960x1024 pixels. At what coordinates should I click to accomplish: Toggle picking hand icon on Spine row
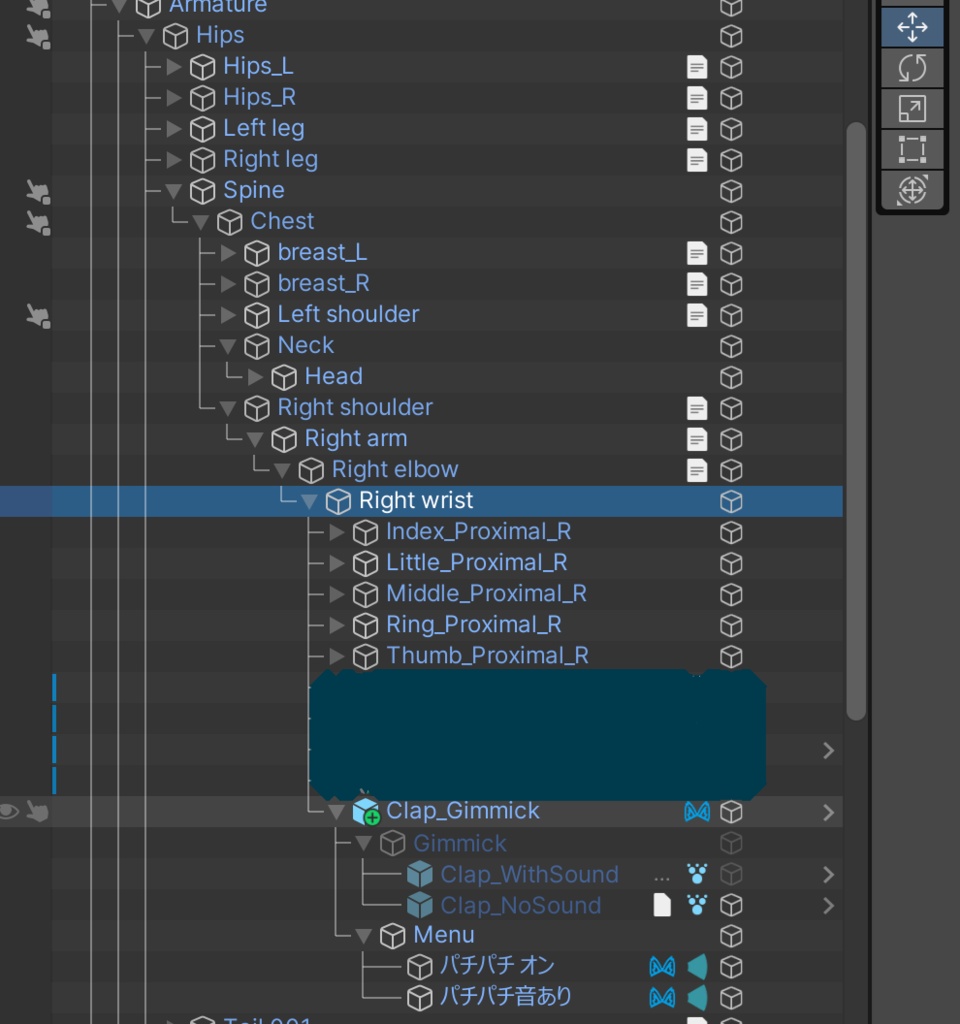click(x=38, y=191)
